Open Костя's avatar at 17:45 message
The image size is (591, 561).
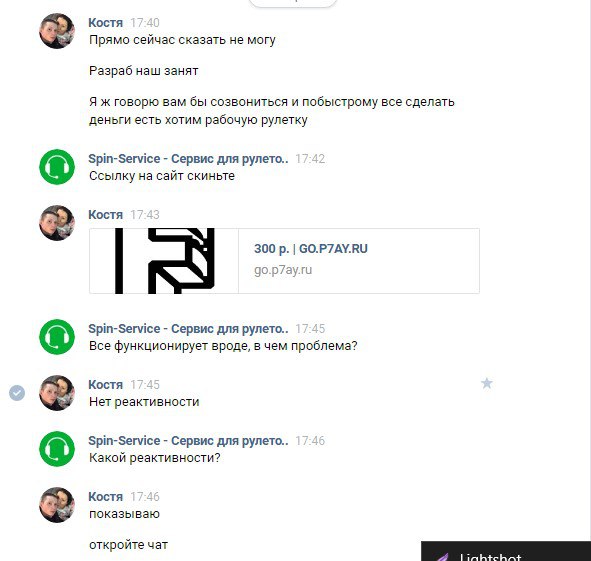coord(57,393)
